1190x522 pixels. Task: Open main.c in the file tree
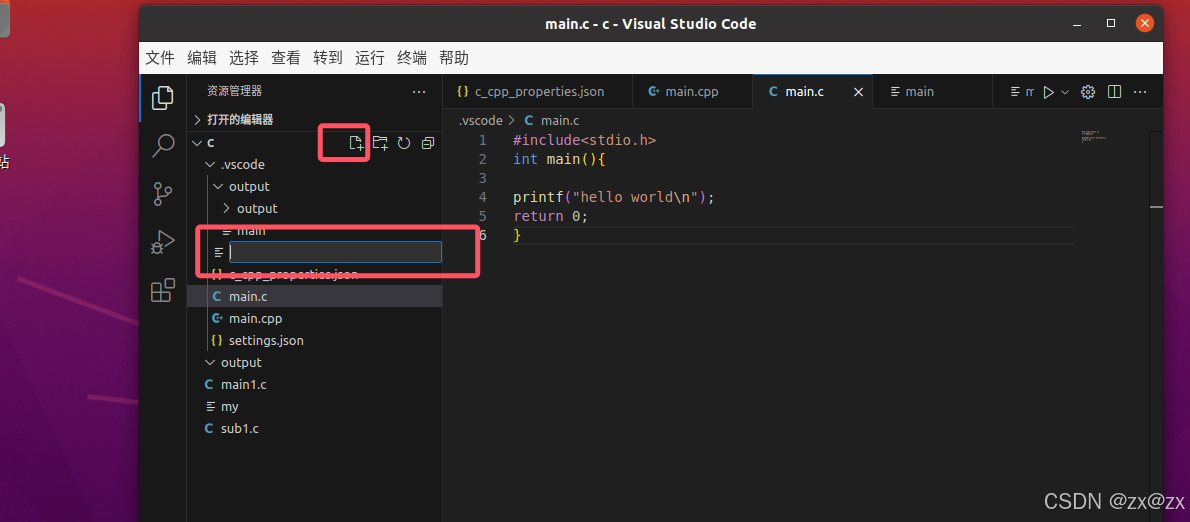point(314,297)
